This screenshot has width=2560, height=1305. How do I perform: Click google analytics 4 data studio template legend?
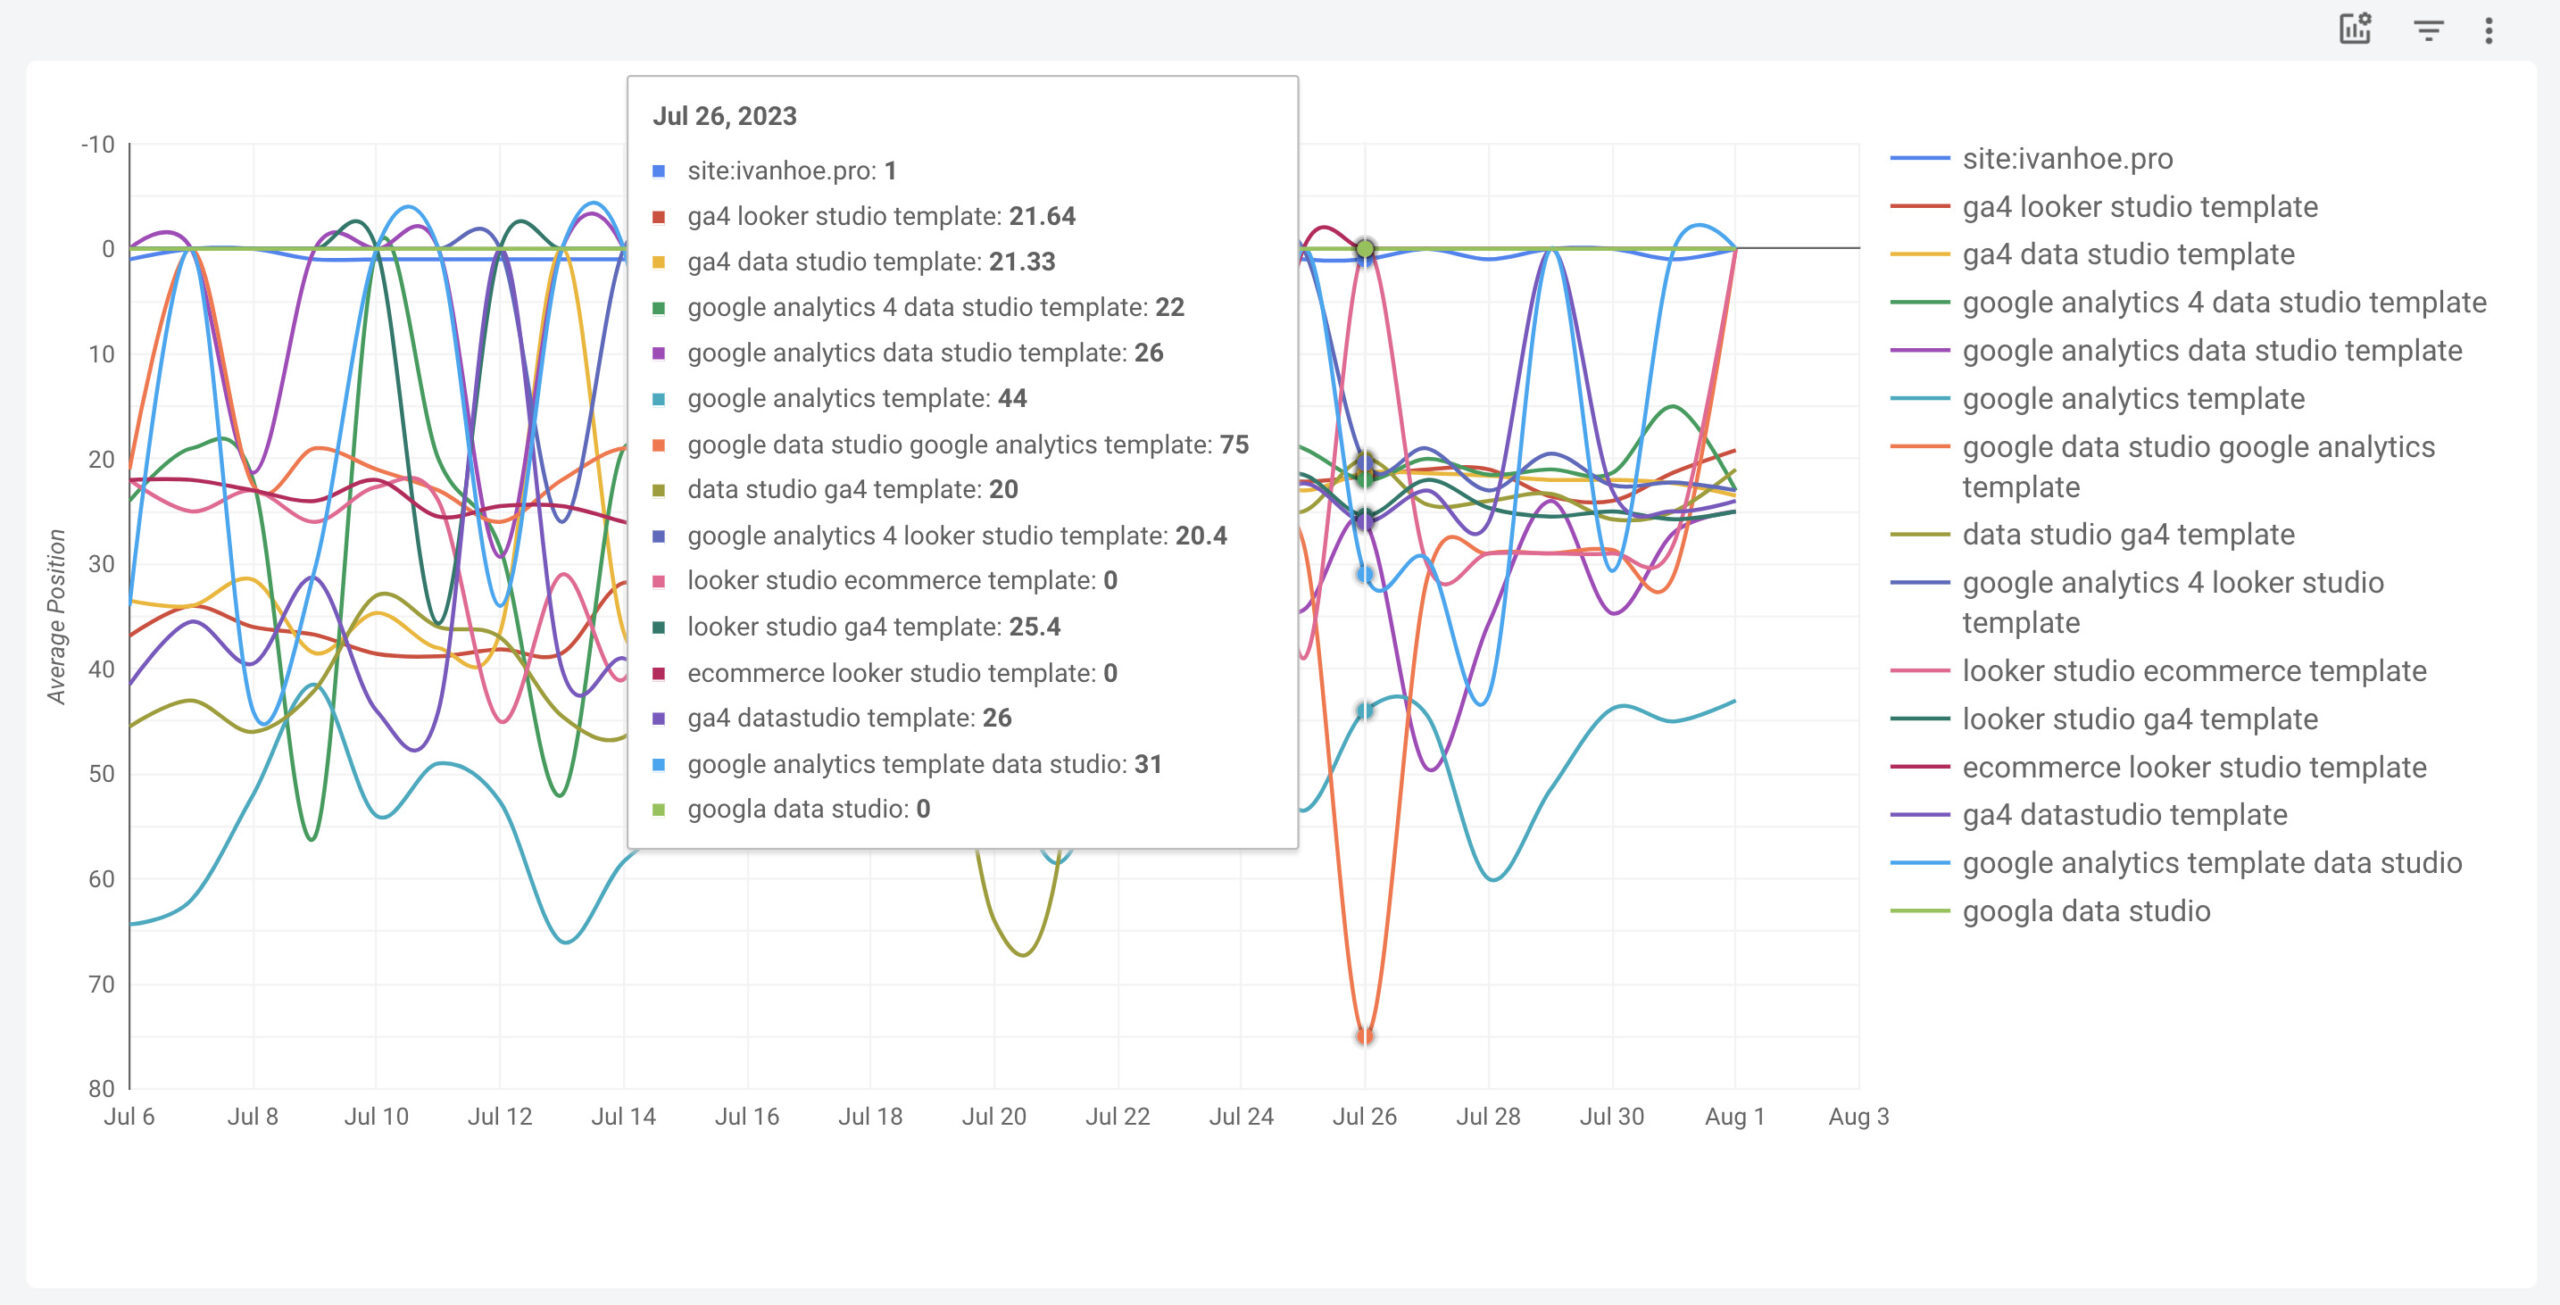pos(2223,303)
